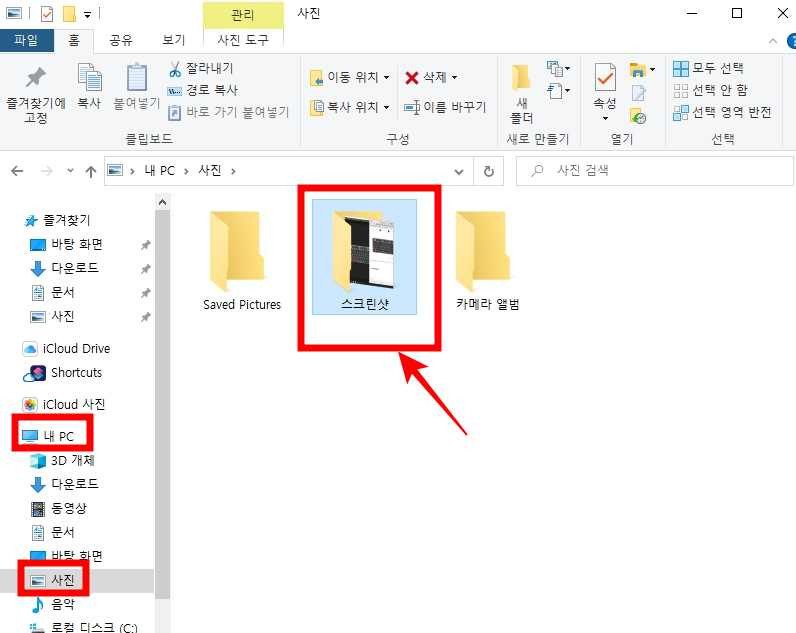796x633 pixels.
Task: Switch to the 보기 ribbon tab
Action: [x=174, y=40]
